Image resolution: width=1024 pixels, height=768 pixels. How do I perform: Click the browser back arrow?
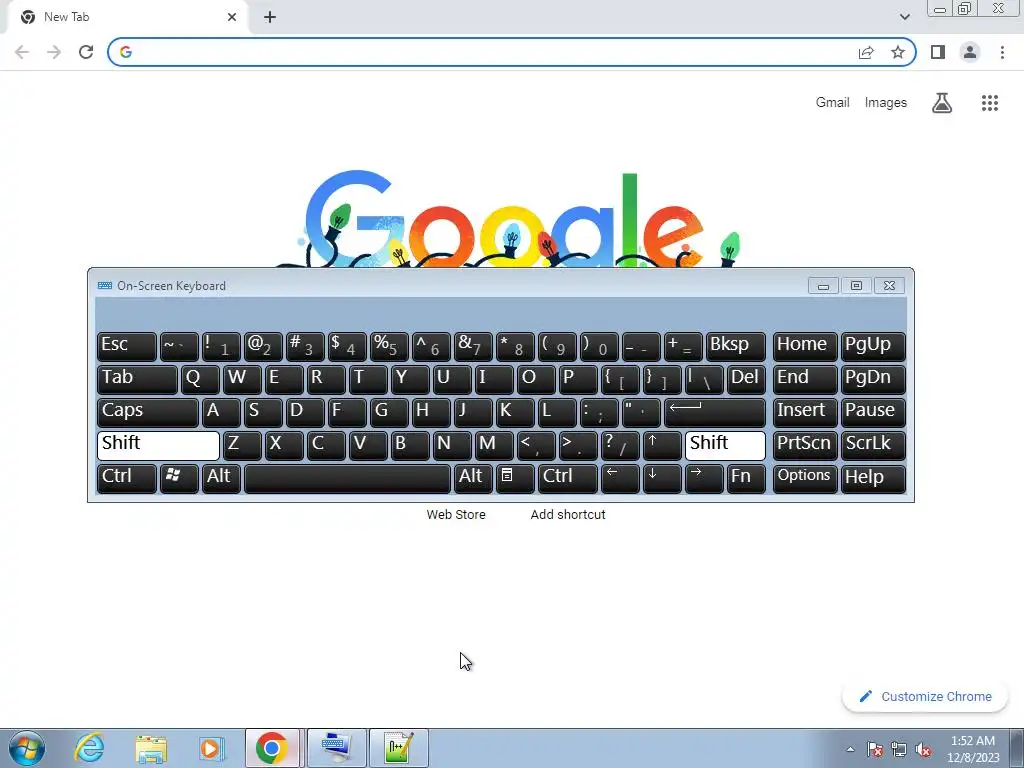tap(22, 52)
